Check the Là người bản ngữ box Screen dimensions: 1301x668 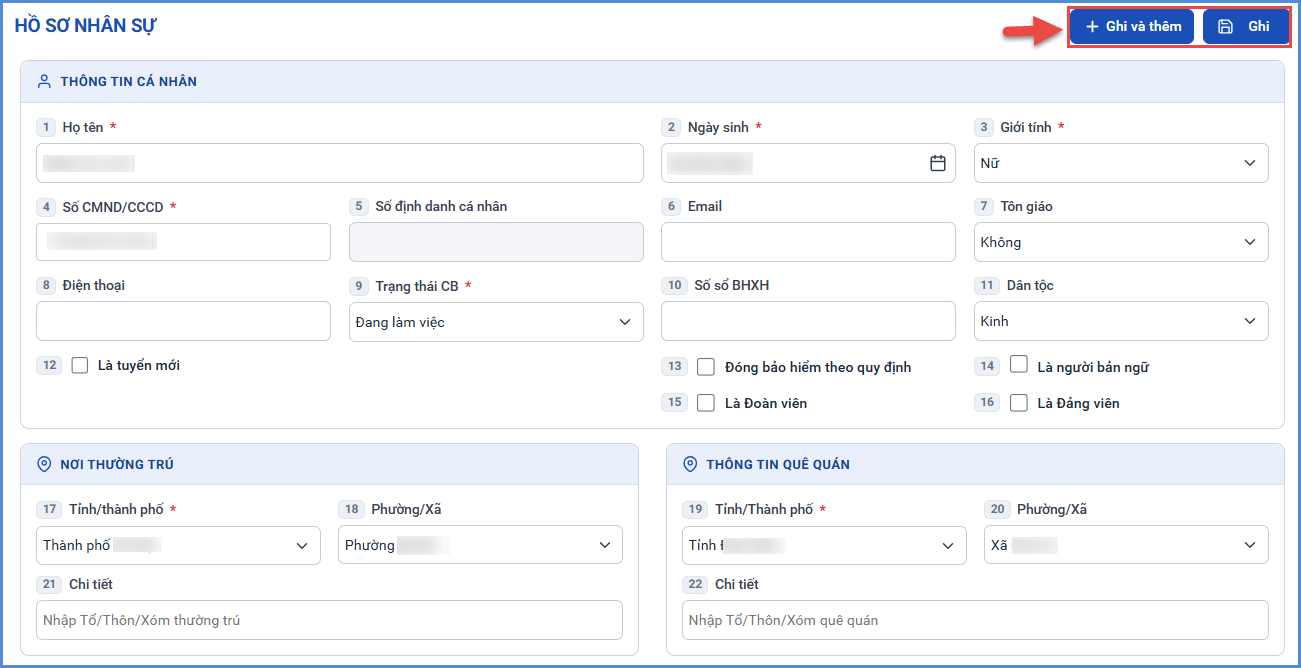[x=1019, y=365]
